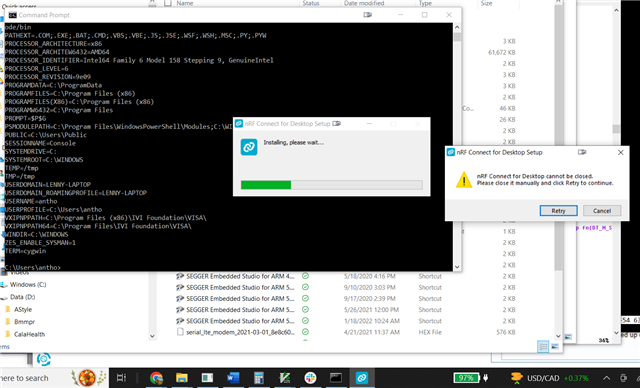Open Windows (C:) in the navigation pane

28,284
